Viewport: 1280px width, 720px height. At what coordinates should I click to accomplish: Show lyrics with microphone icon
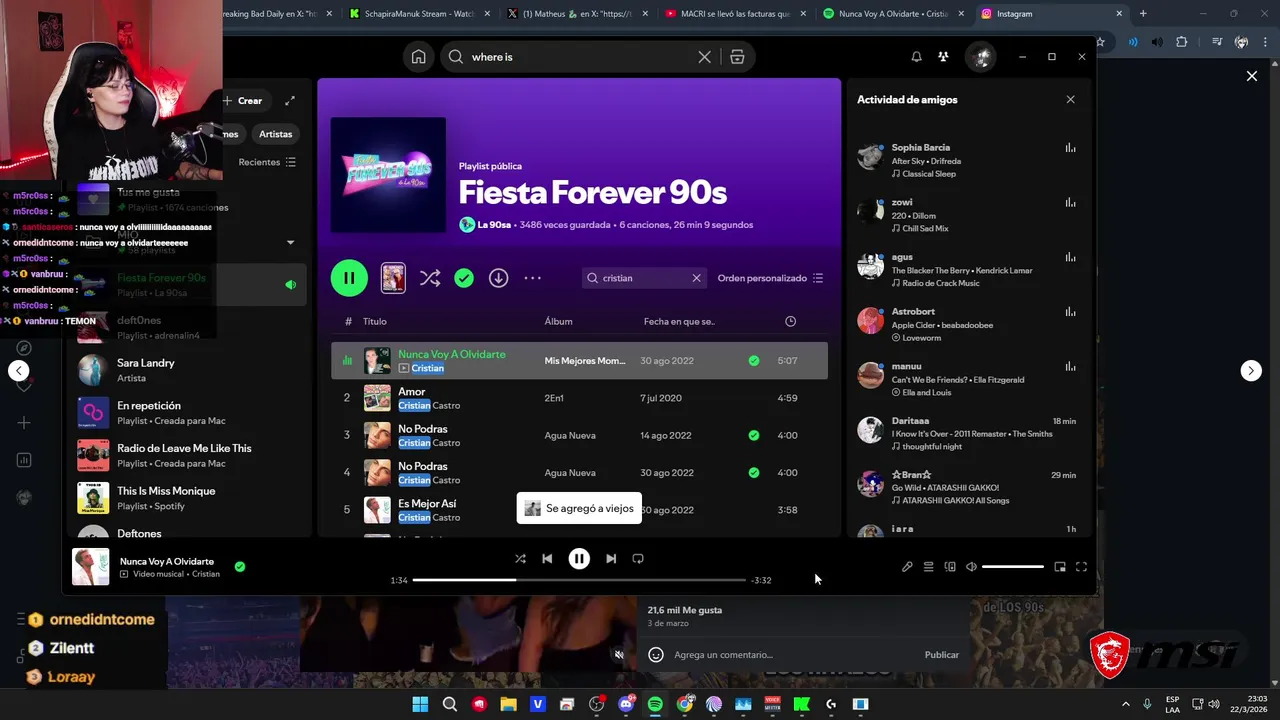(x=907, y=567)
